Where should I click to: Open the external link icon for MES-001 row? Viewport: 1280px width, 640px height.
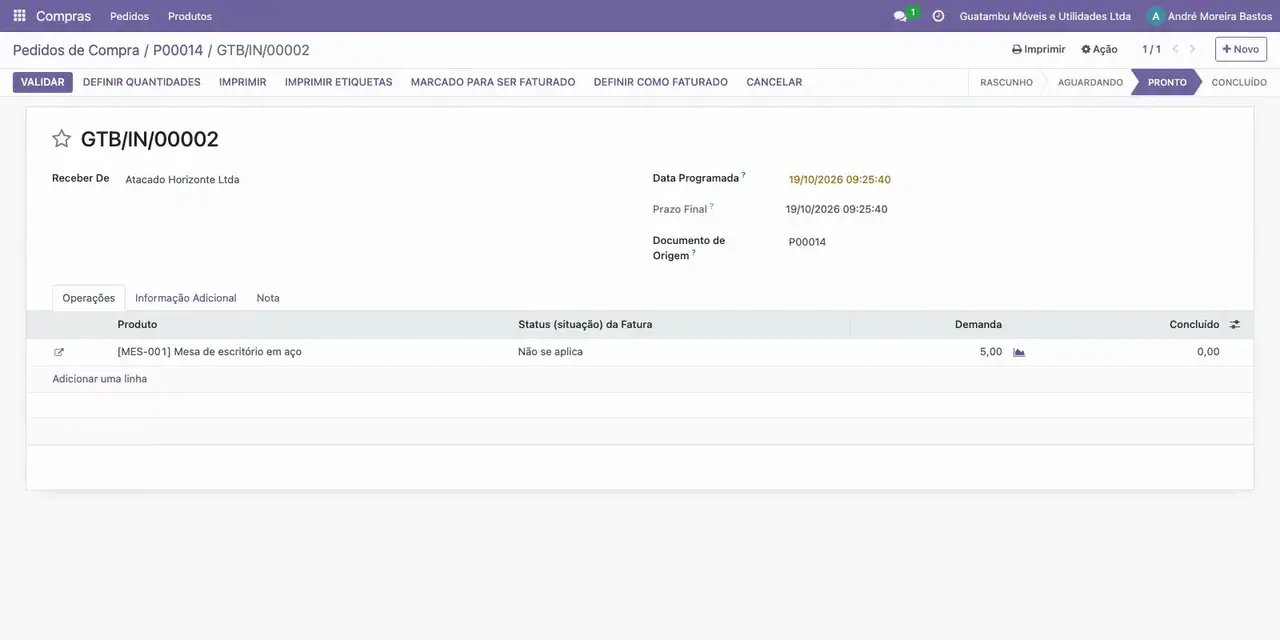tap(59, 352)
